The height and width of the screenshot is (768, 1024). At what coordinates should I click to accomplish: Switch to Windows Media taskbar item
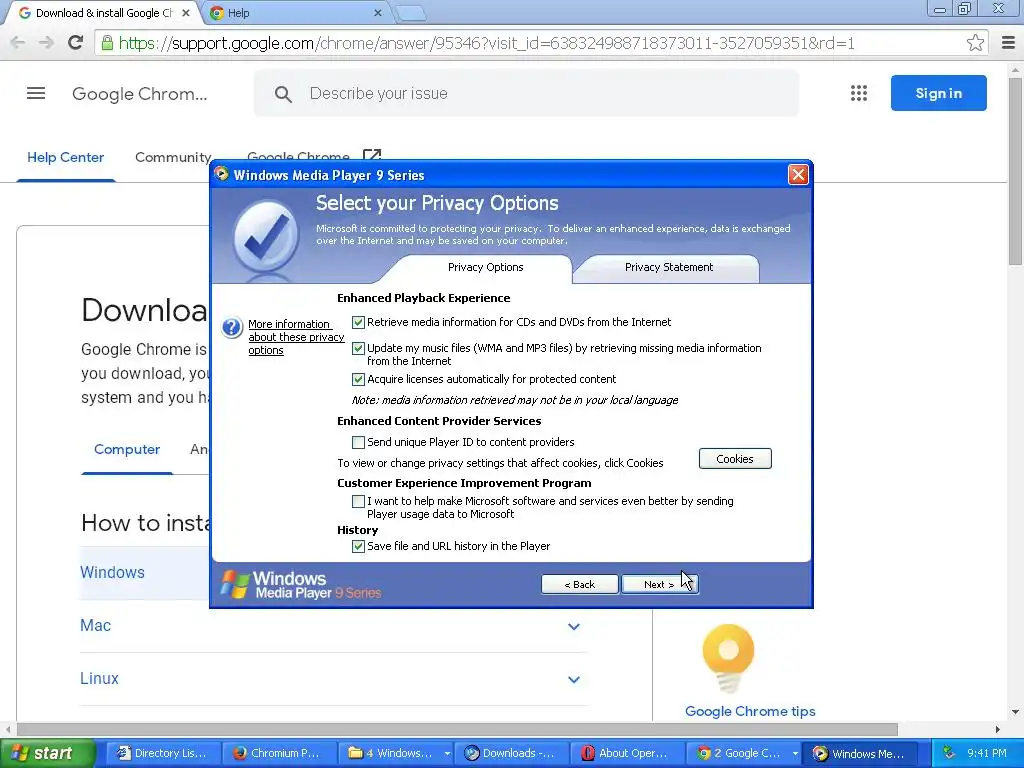[x=860, y=753]
